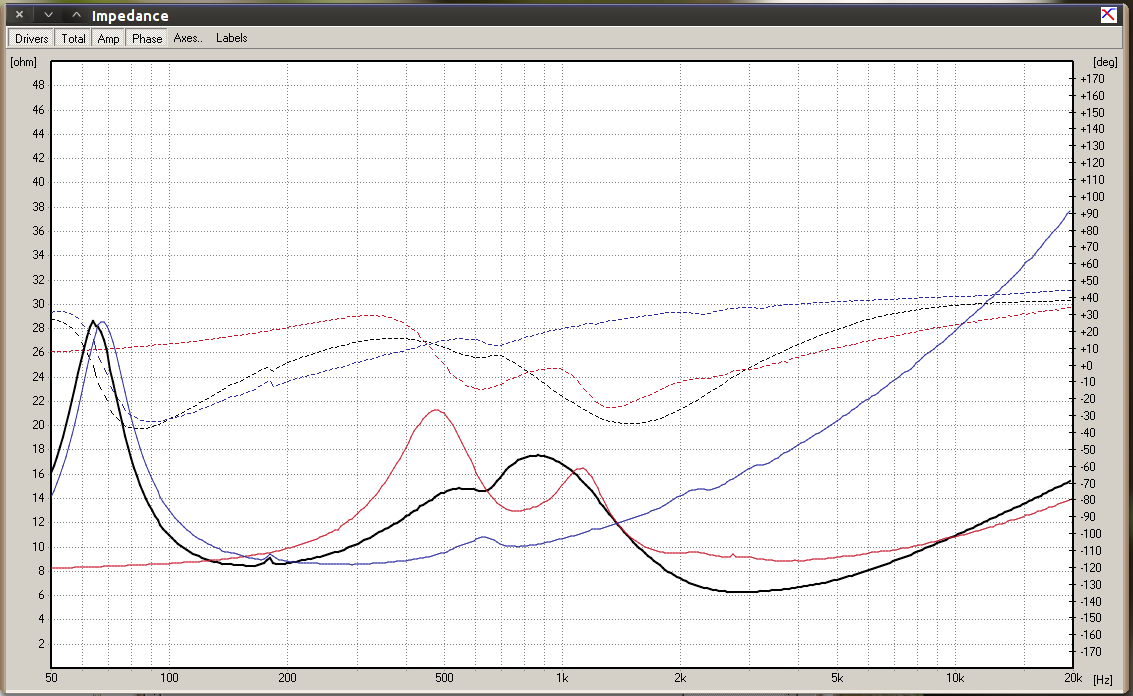This screenshot has width=1133, height=696.
Task: Click the black curve's resonance peak near 28 ohm
Action: [93, 322]
